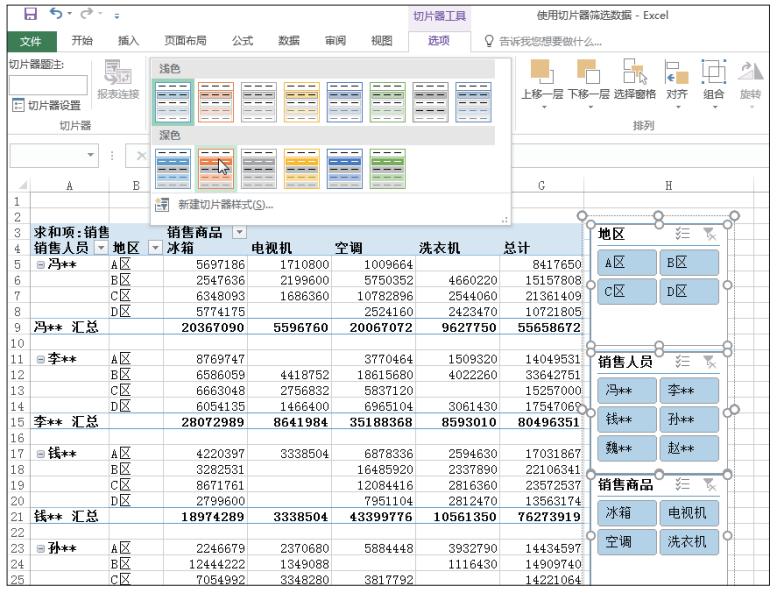Toggle multi-select on 销售商品 slicer
This screenshot has width=783, height=594.
(683, 484)
